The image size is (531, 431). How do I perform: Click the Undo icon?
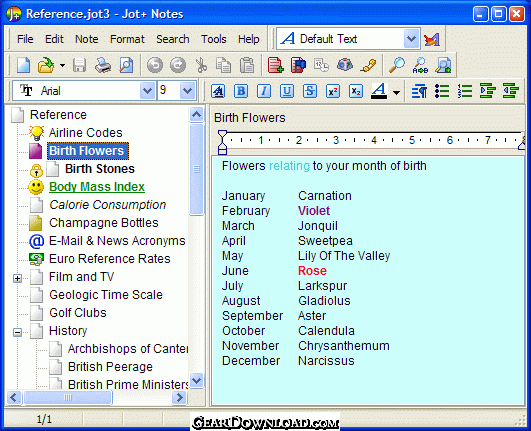pyautogui.click(x=155, y=65)
